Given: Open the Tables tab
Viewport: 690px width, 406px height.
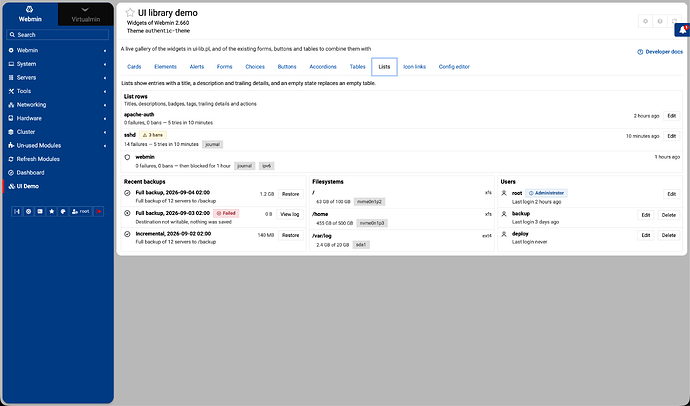Looking at the screenshot, I should click(357, 67).
